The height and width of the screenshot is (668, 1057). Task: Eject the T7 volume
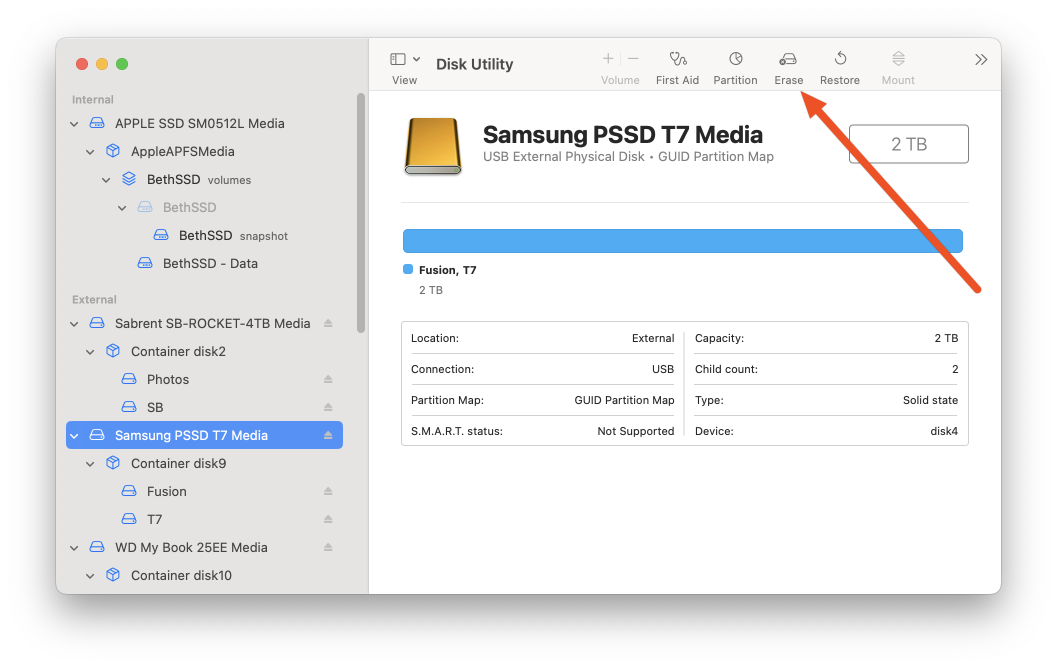pyautogui.click(x=328, y=519)
